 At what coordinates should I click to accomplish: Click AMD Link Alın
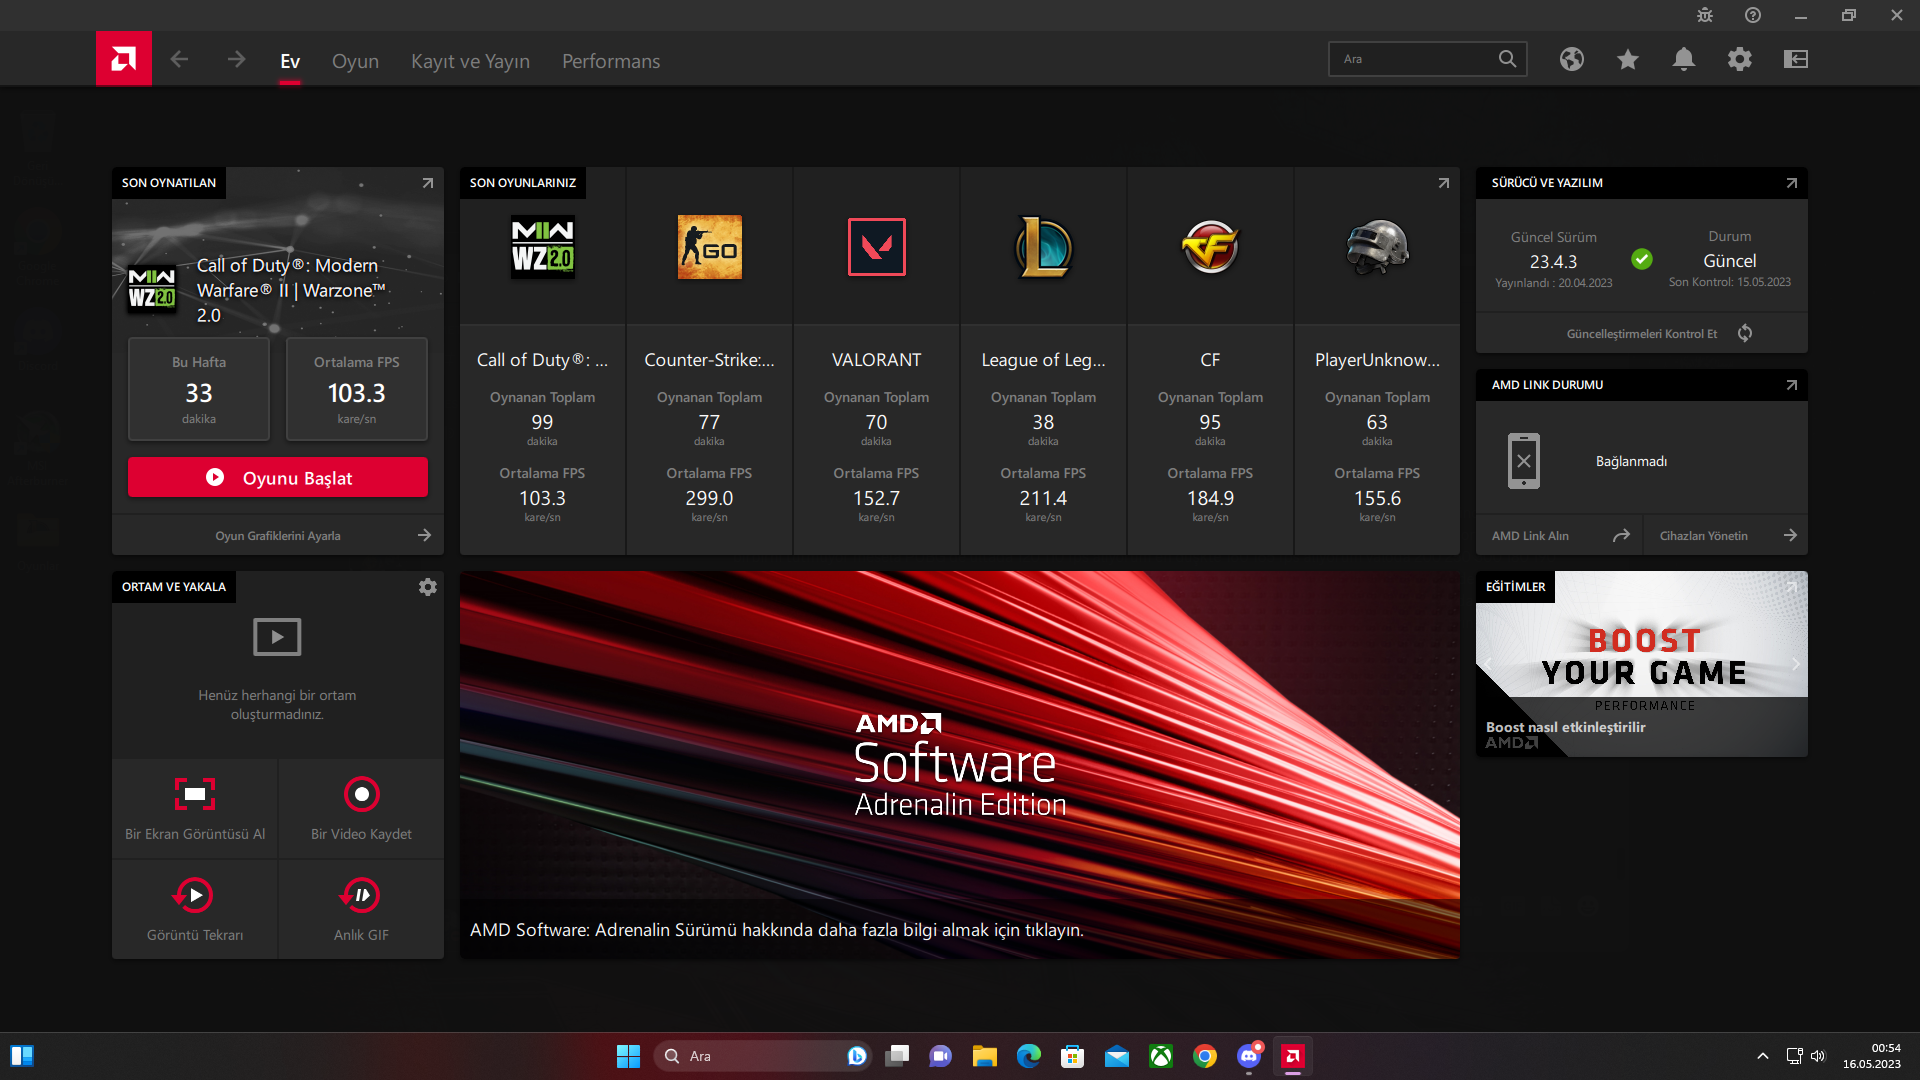coord(1559,536)
